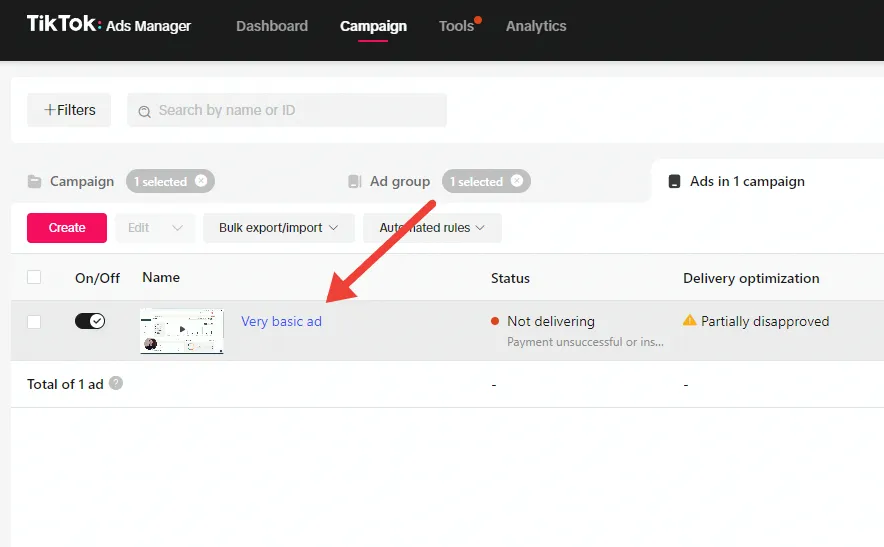Screen dimensions: 884x547
Task: Clear the Ad group 1 selected filter
Action: pos(516,180)
